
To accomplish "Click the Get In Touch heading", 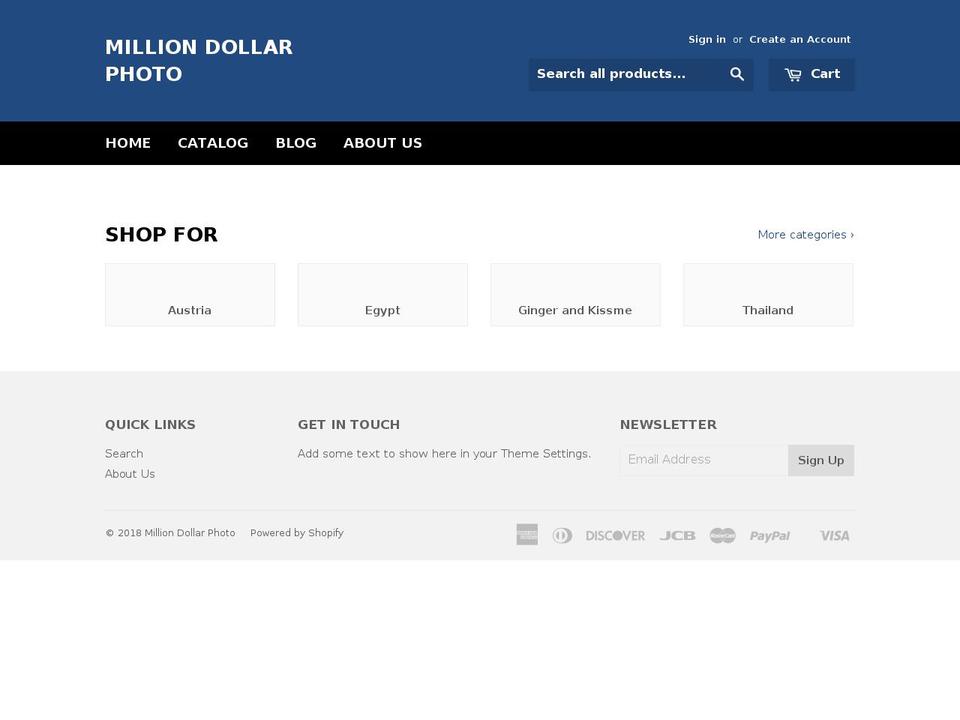I will tap(349, 425).
